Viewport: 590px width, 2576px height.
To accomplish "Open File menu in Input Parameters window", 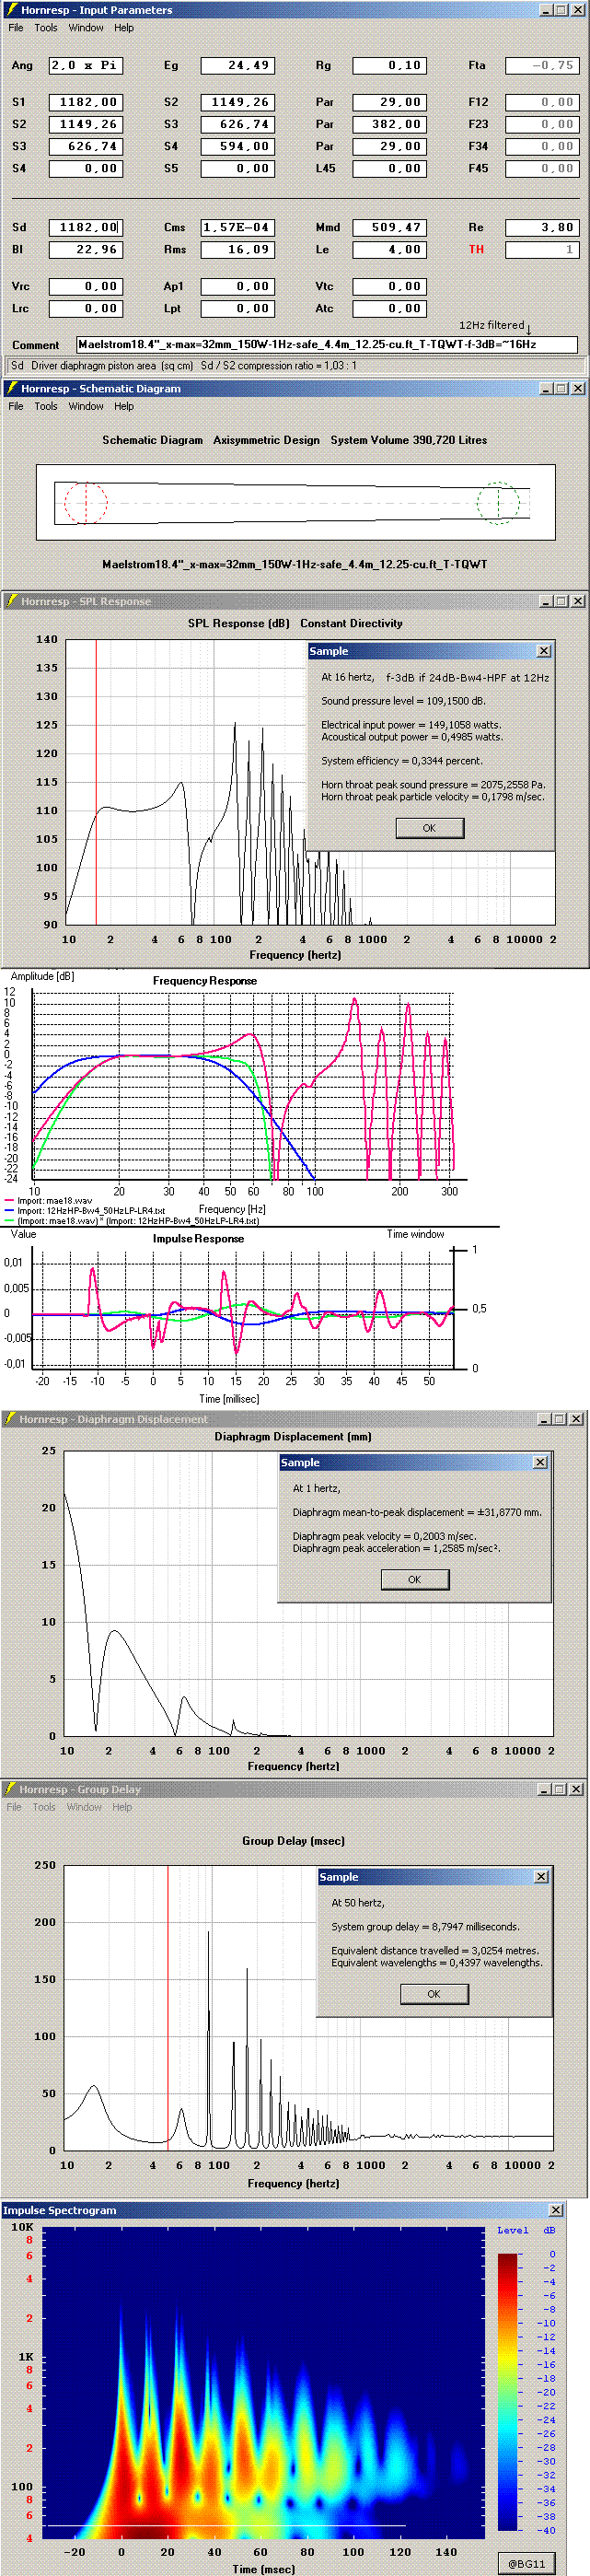I will tap(16, 28).
